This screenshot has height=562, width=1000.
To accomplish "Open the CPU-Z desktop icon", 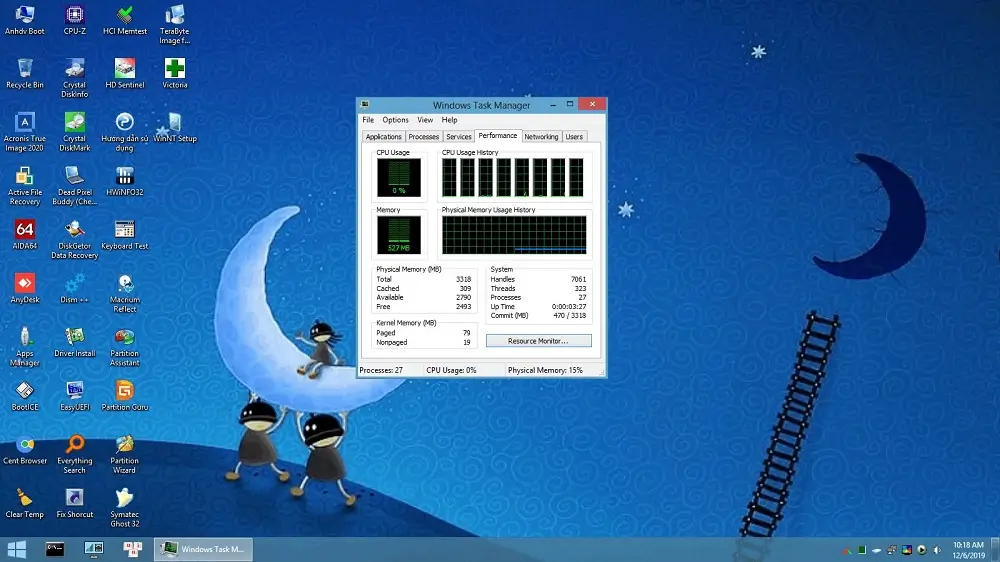I will tap(74, 16).
